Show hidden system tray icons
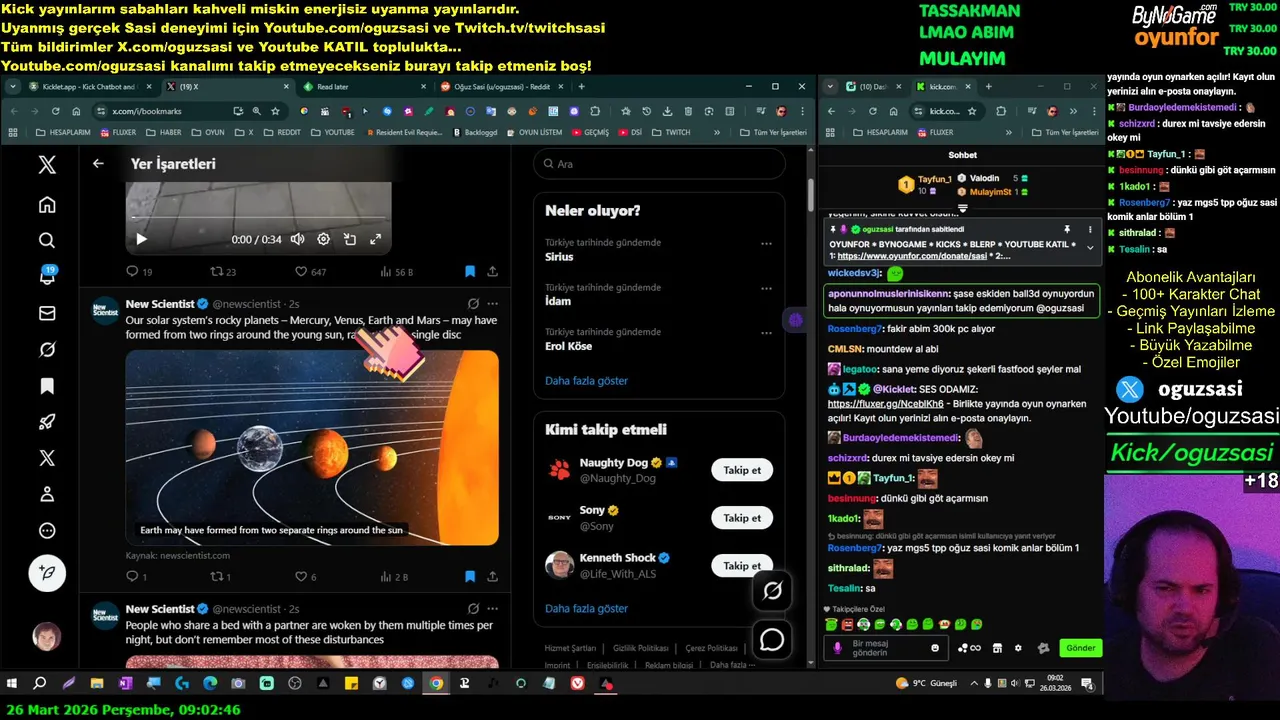 [x=975, y=684]
